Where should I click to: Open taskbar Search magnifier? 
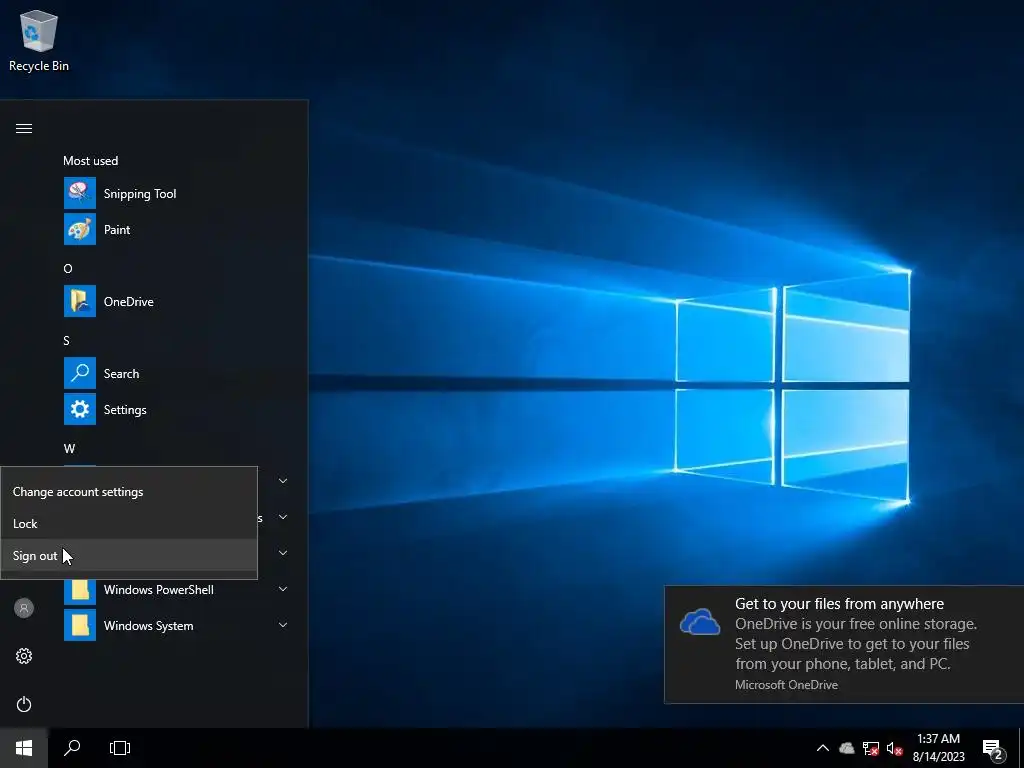click(x=72, y=748)
